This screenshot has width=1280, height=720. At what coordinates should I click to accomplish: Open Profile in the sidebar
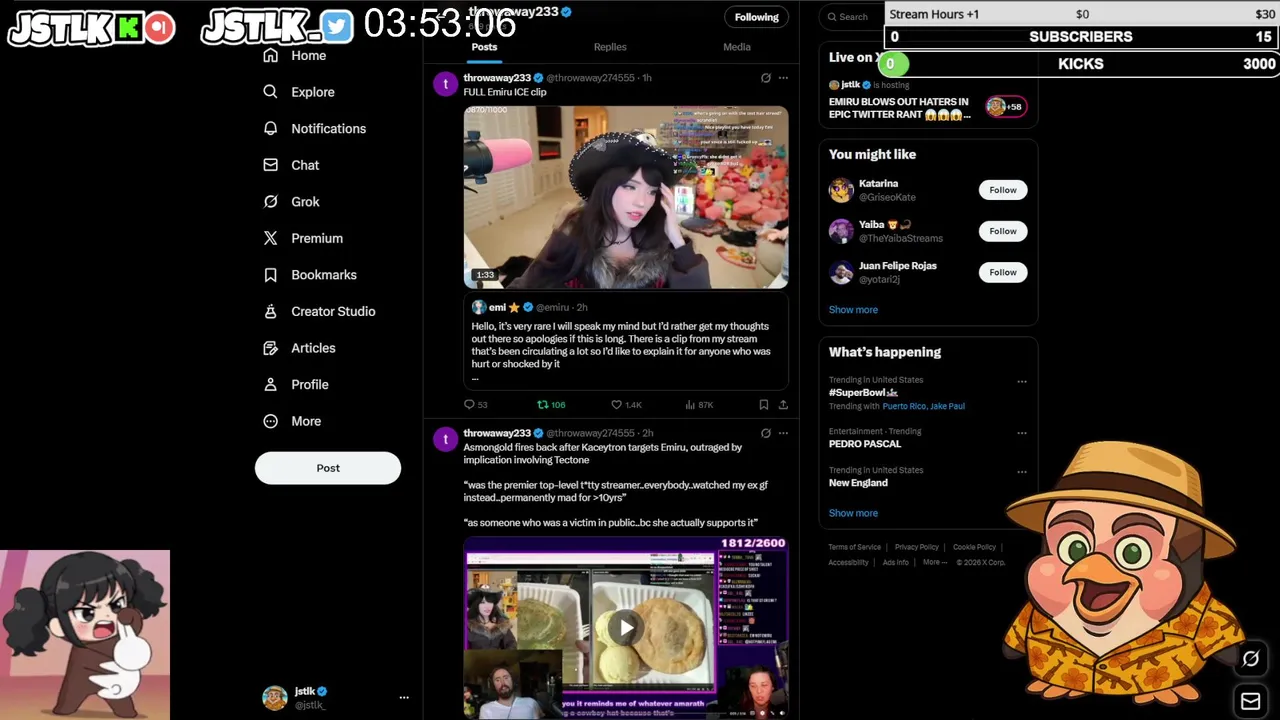click(x=296, y=385)
